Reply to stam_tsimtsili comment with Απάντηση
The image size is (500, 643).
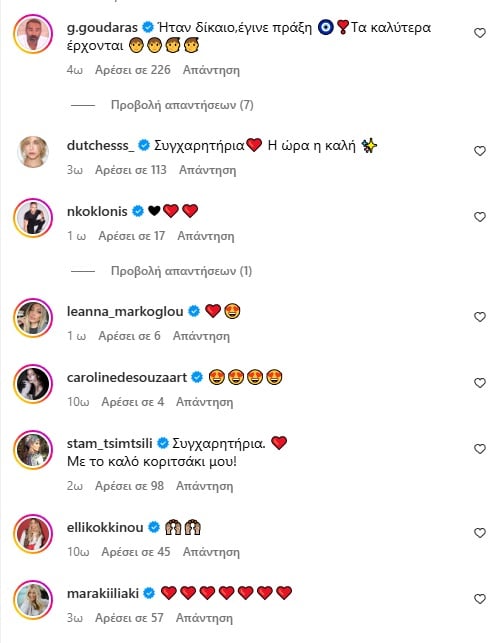pyautogui.click(x=205, y=486)
